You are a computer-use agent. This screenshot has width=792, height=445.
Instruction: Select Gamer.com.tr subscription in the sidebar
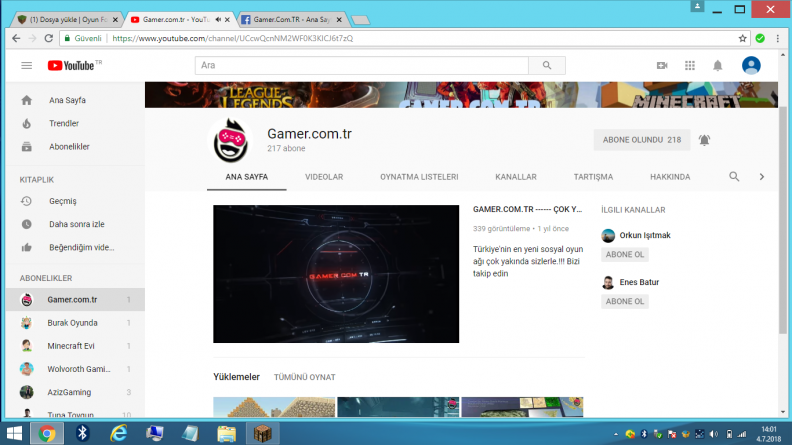(x=75, y=300)
